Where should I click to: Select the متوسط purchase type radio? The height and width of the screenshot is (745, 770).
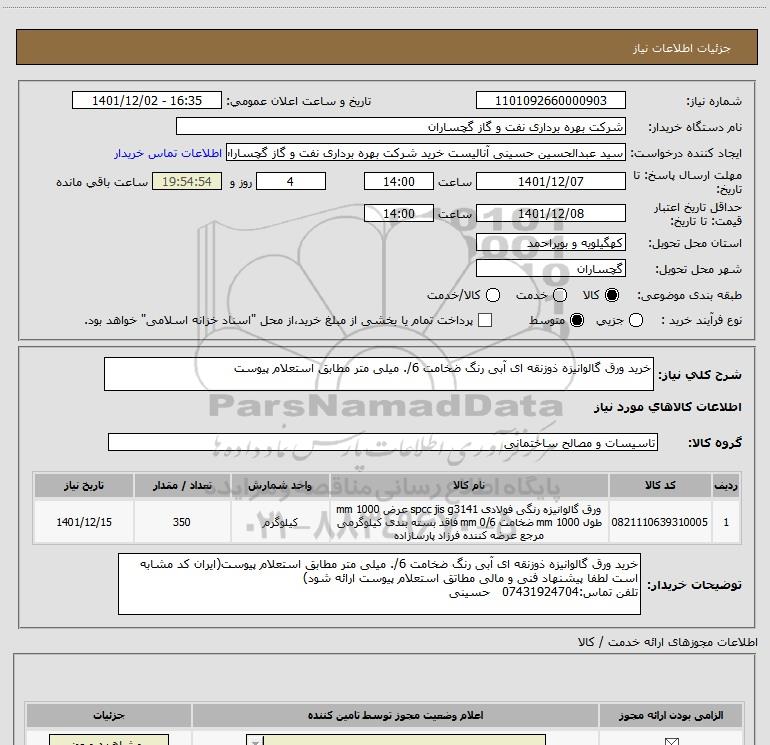[x=577, y=321]
